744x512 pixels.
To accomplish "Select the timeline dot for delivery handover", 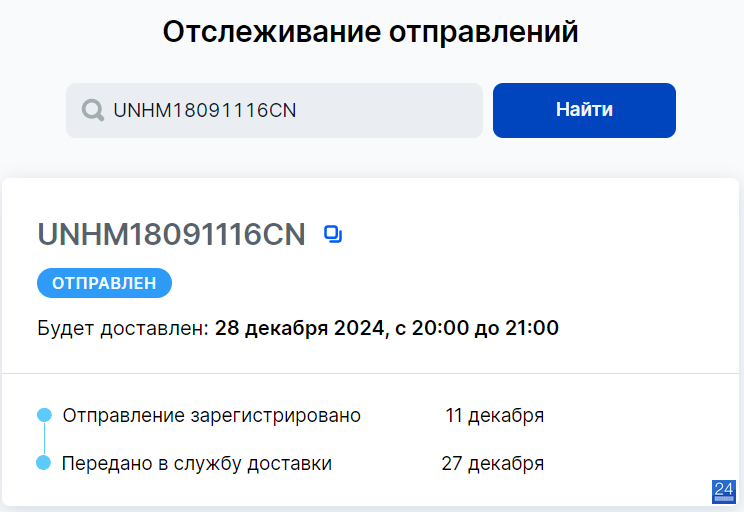I will 44,463.
